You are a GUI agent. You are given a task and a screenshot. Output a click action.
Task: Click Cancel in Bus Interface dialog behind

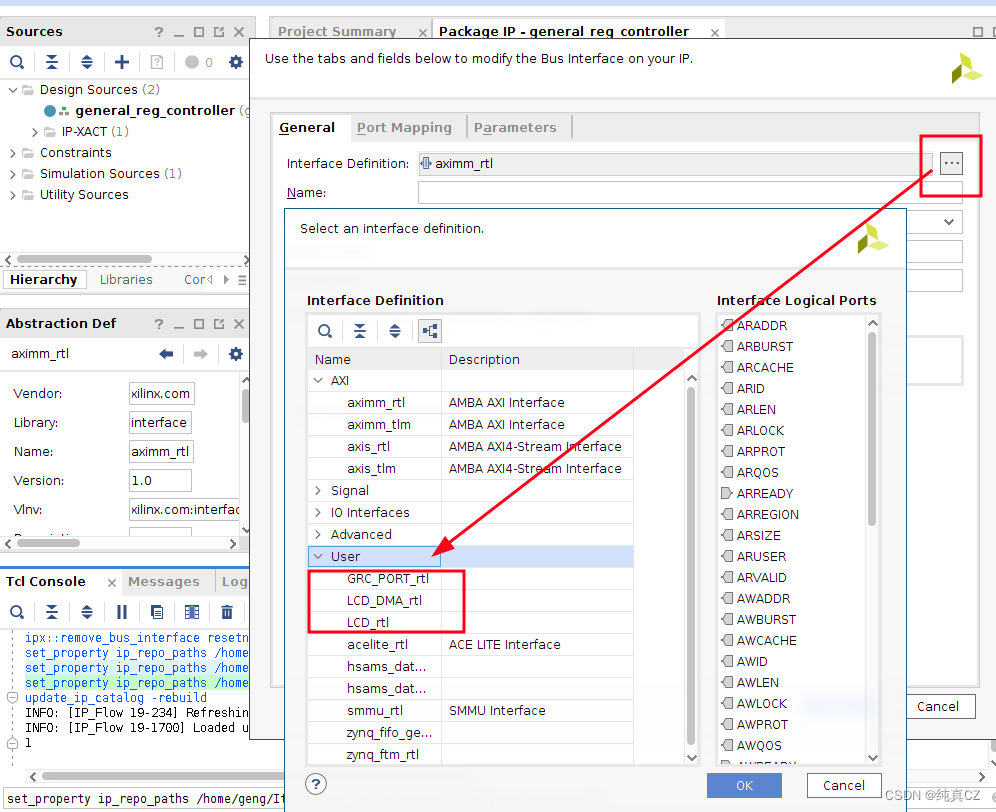(938, 707)
